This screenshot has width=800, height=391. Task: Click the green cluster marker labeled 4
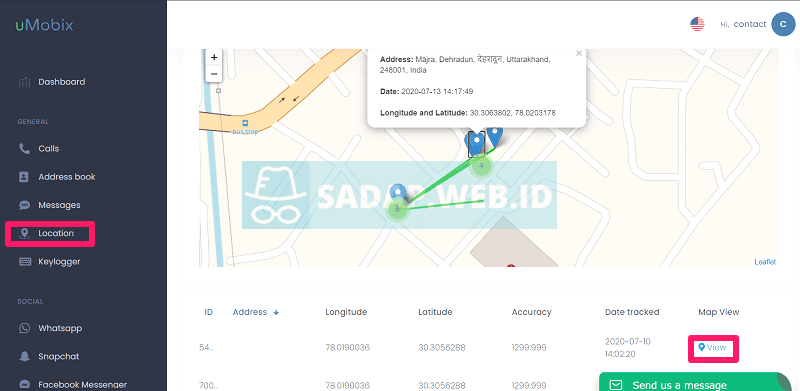481,166
